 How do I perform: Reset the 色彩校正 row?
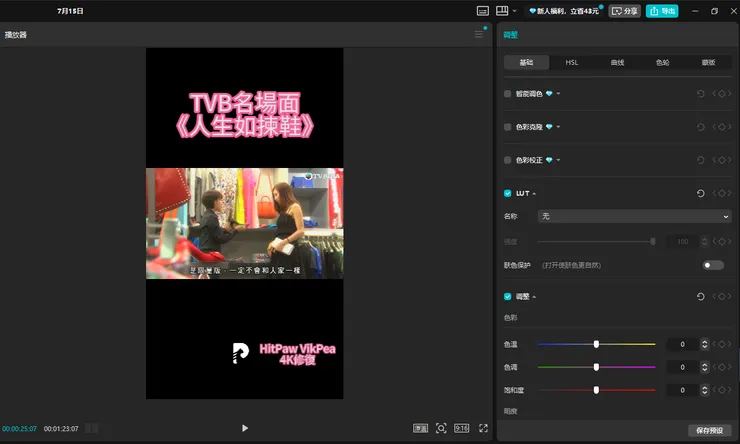[x=701, y=160]
